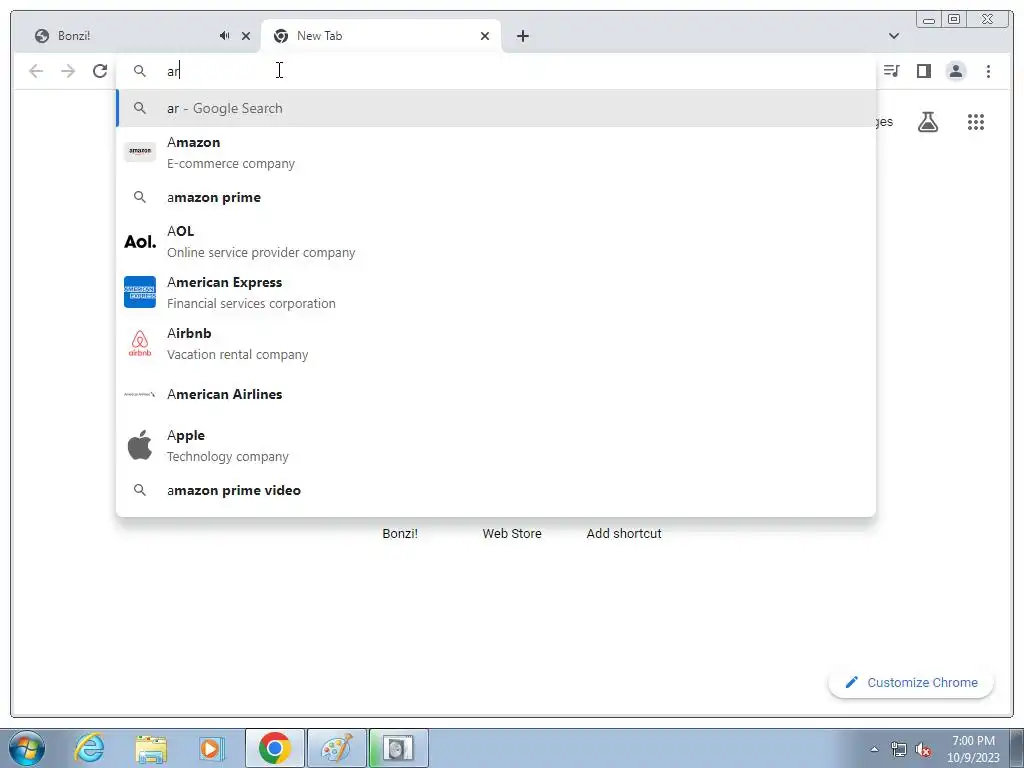
Task: Open the profile avatar menu
Action: tap(955, 71)
